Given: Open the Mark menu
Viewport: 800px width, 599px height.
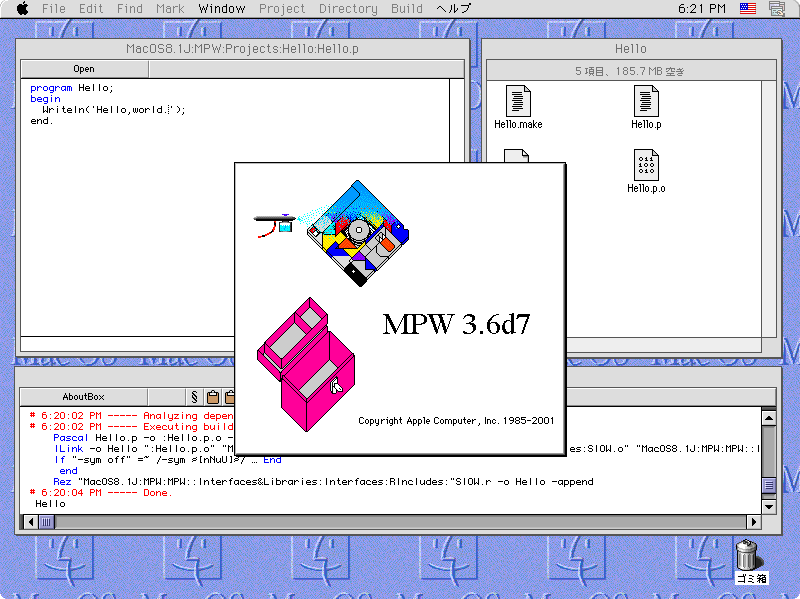Looking at the screenshot, I should pos(170,9).
